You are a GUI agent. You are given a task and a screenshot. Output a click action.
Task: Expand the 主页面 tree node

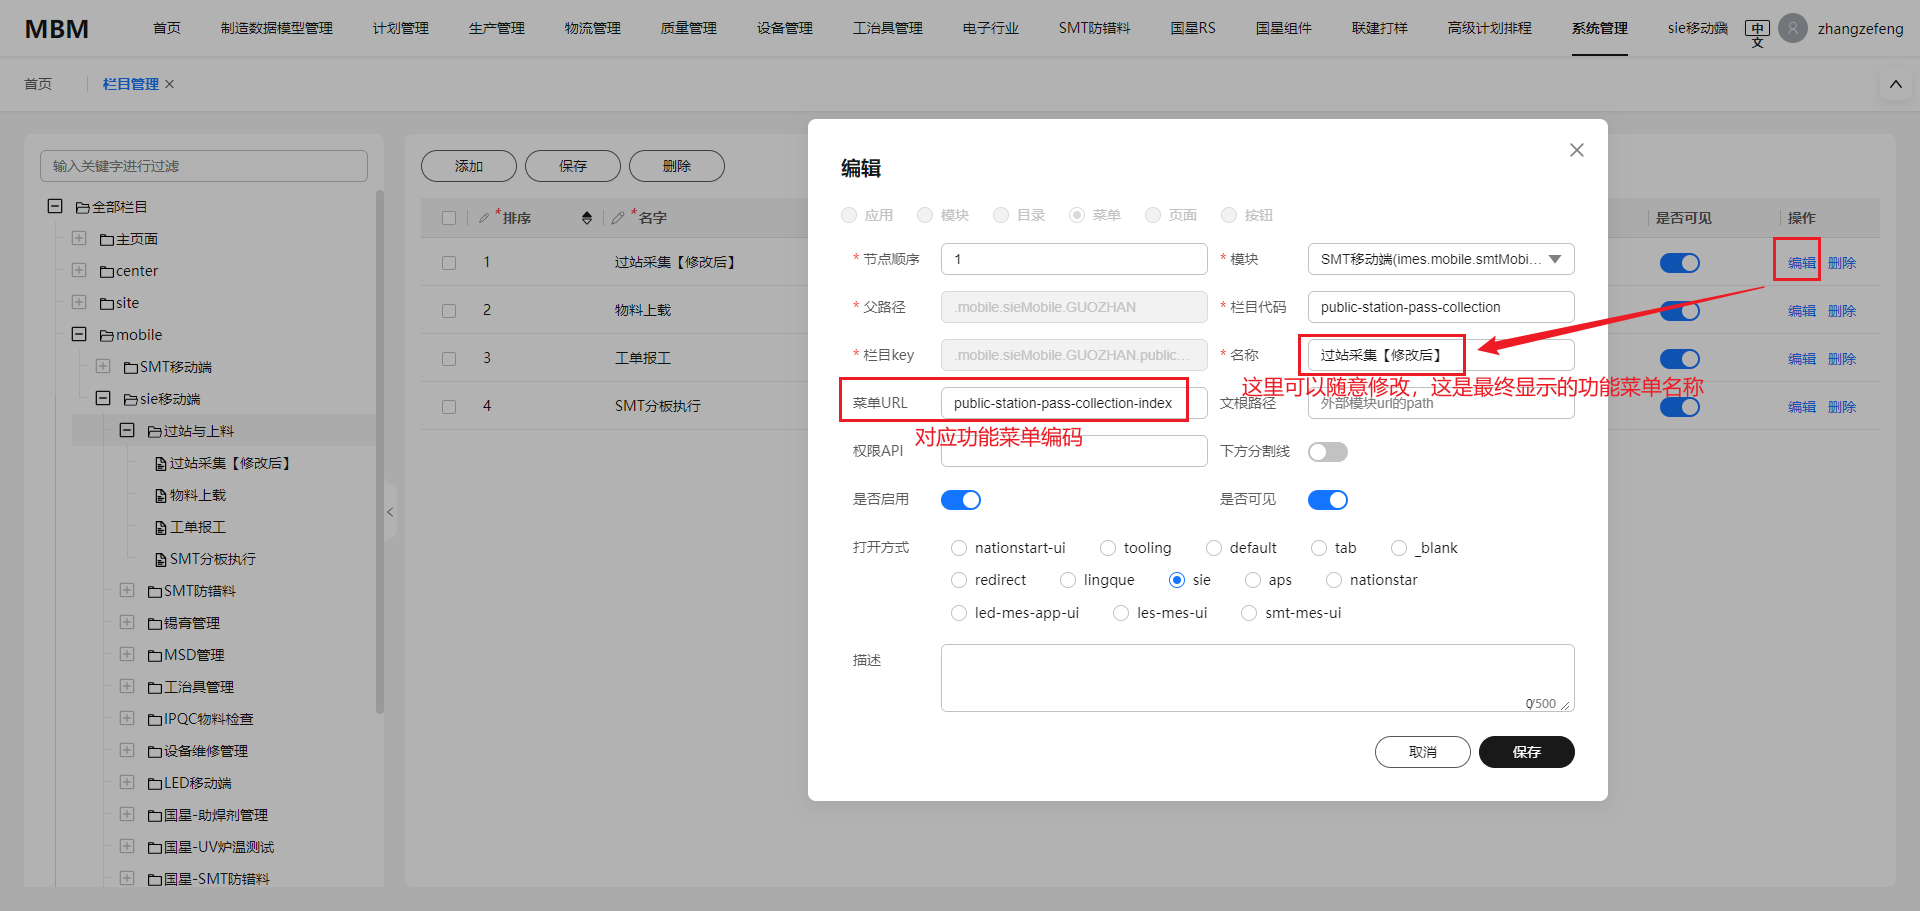coord(79,238)
